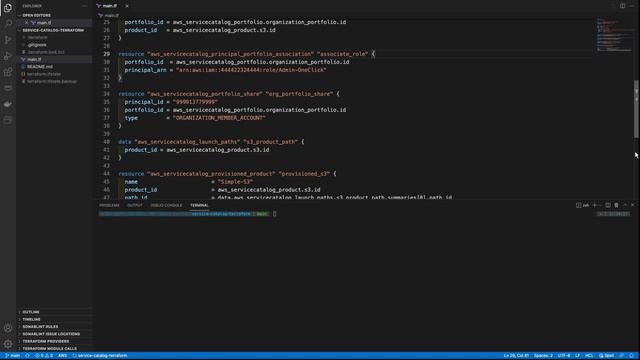Click the Ln 29 cursor position indicator

516,356
